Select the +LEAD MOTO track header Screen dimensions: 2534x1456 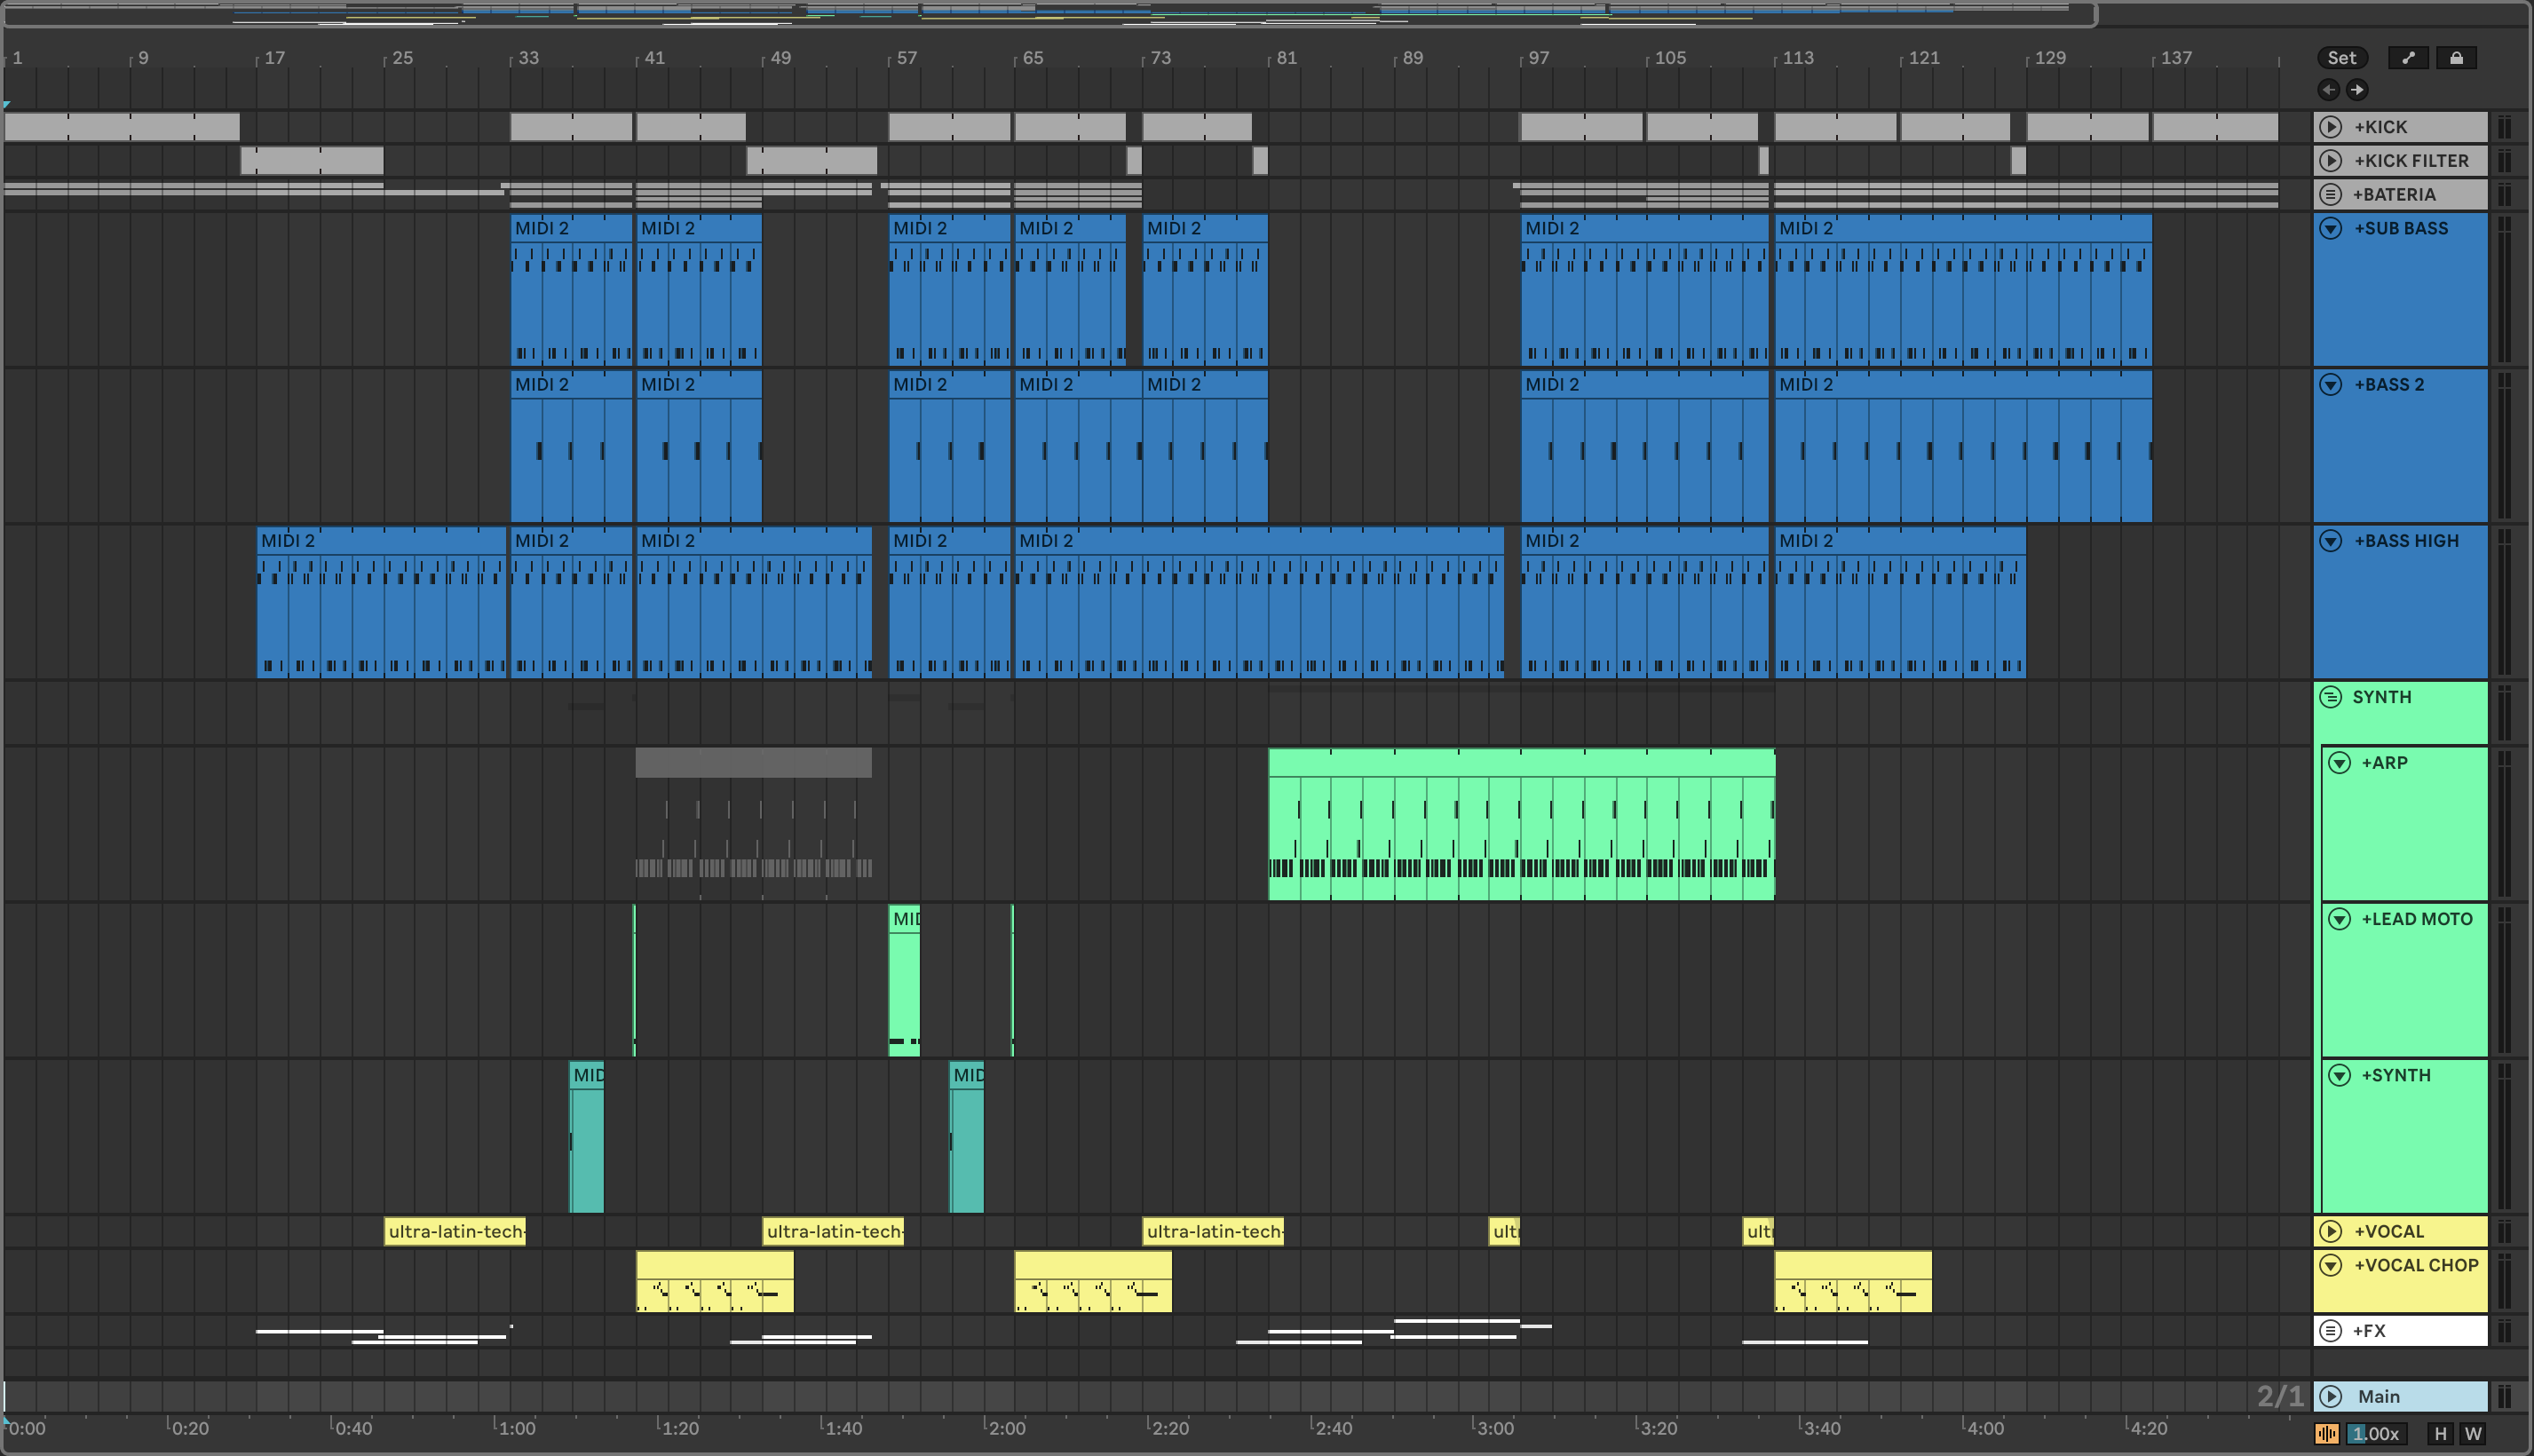coord(2416,919)
